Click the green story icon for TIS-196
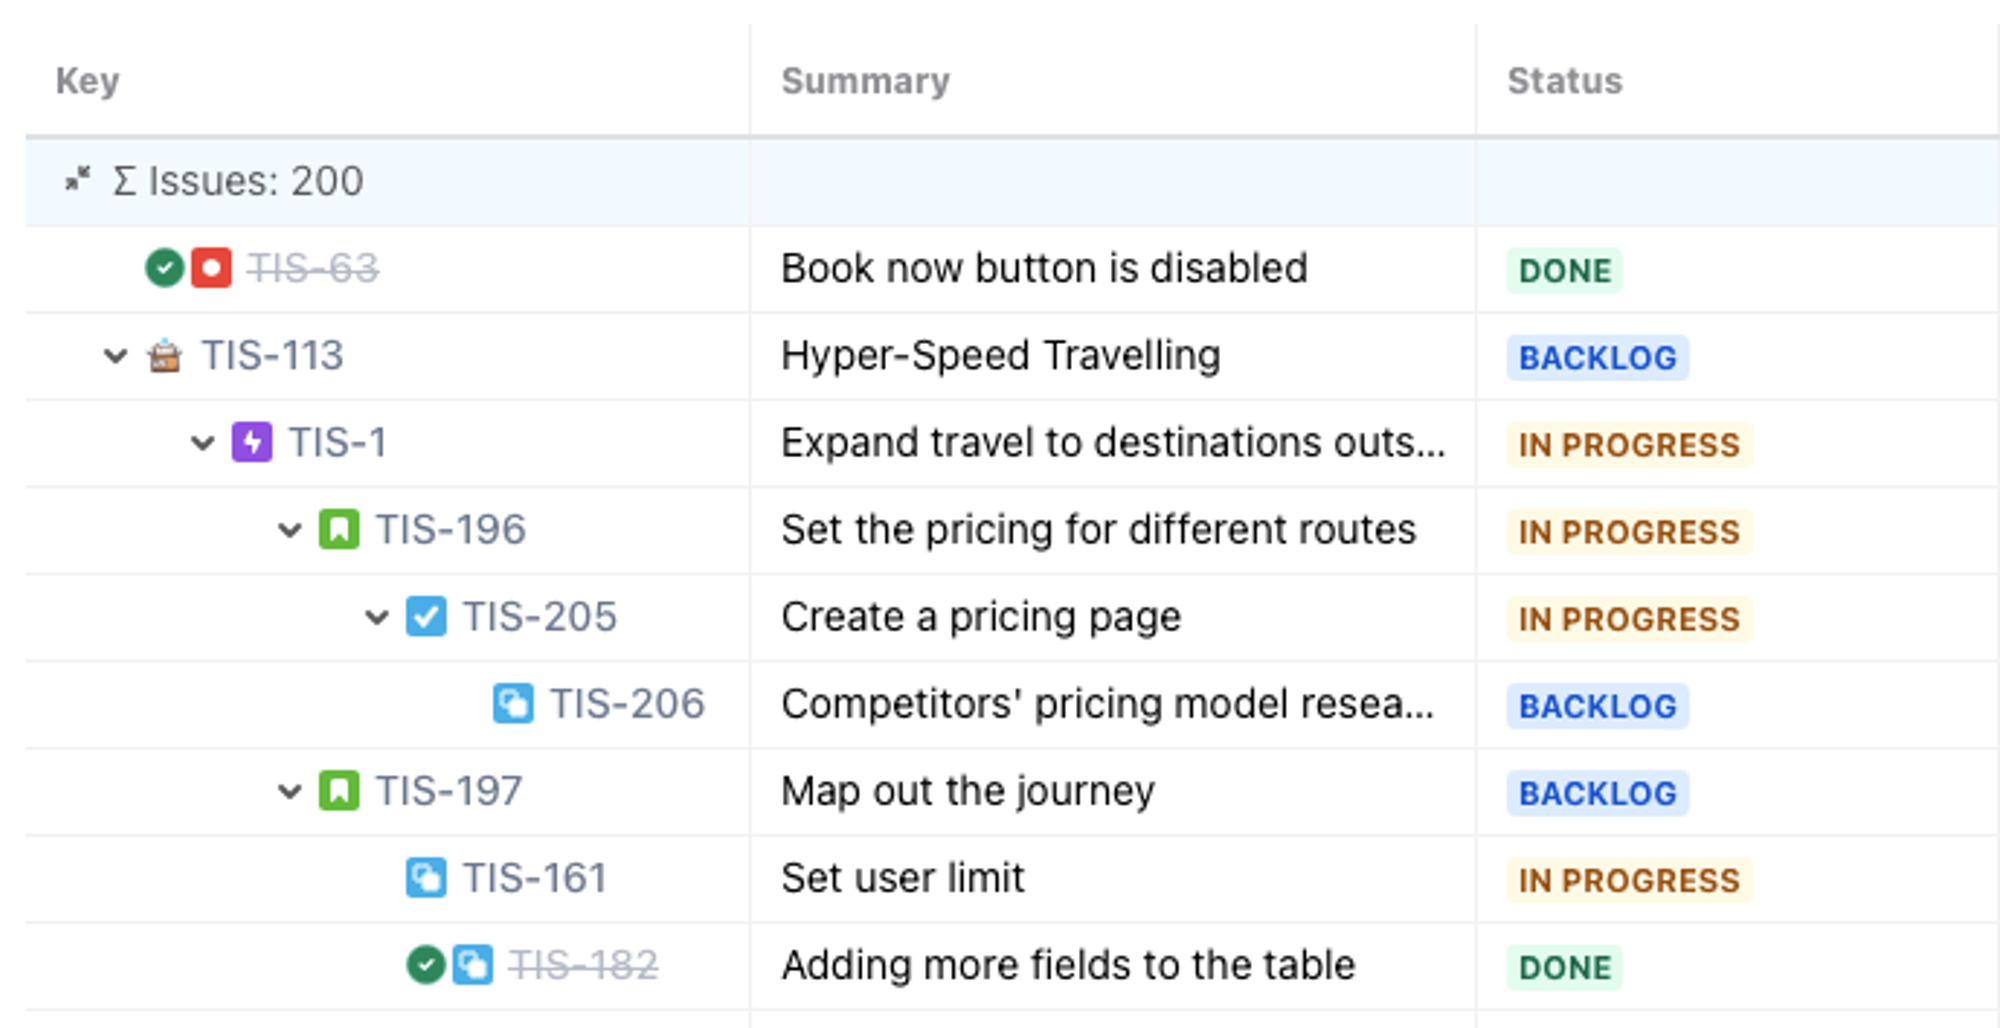Screen dimensions: 2000x1028 [339, 530]
